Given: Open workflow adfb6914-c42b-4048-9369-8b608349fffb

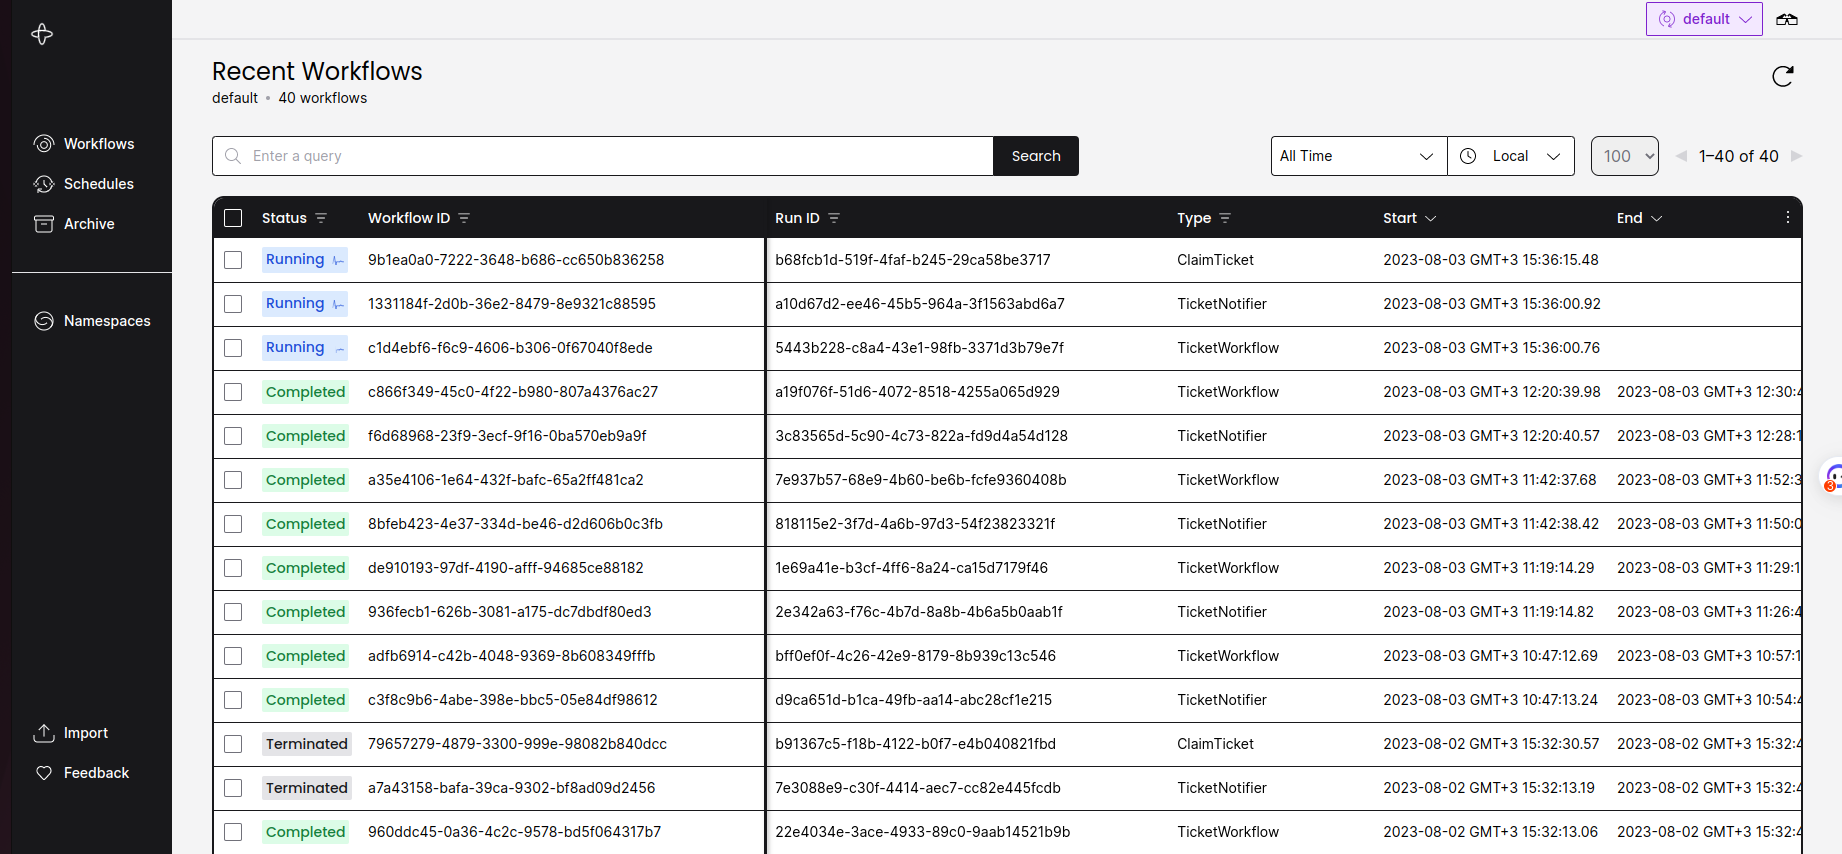Looking at the screenshot, I should (x=512, y=656).
